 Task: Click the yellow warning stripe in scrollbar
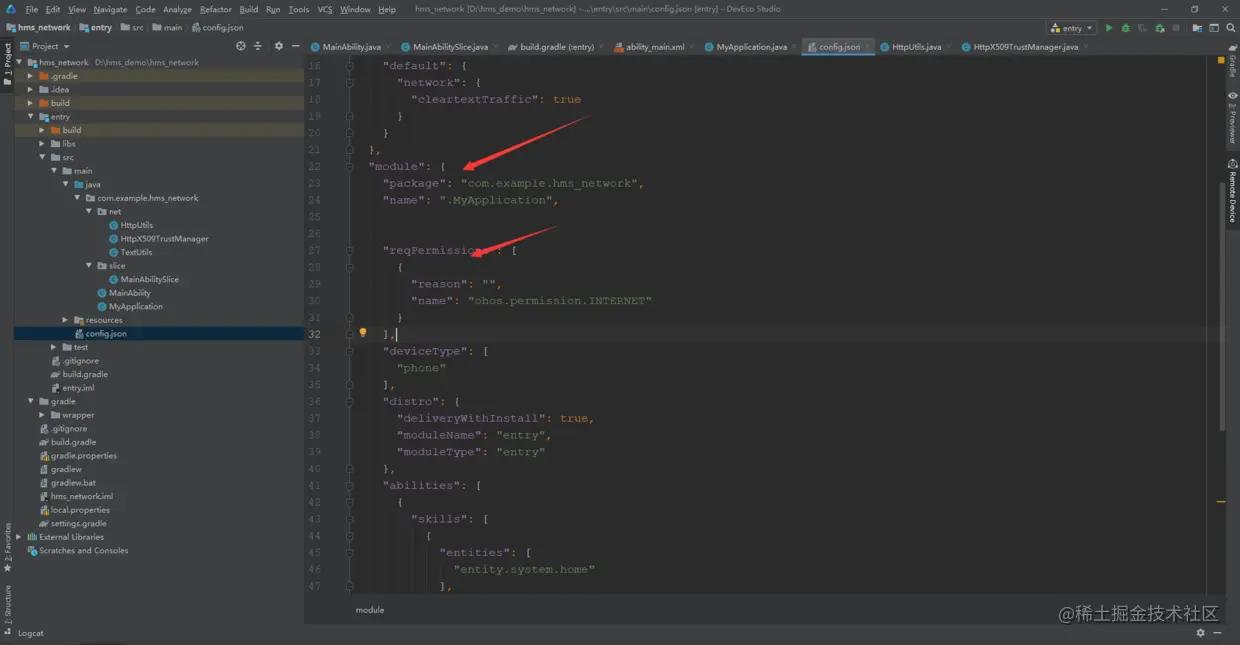point(1221,501)
